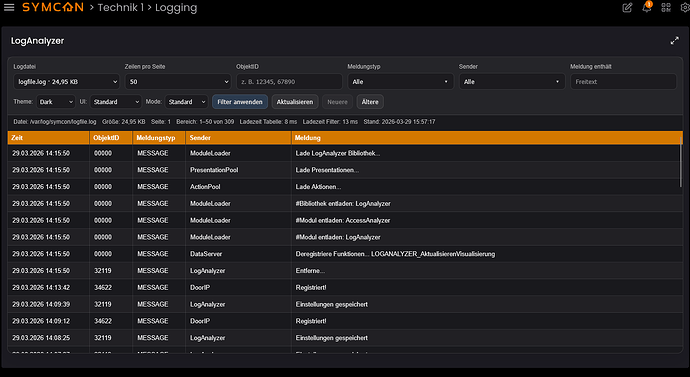Open the UI dropdown
This screenshot has height=377, width=690.
116,102
